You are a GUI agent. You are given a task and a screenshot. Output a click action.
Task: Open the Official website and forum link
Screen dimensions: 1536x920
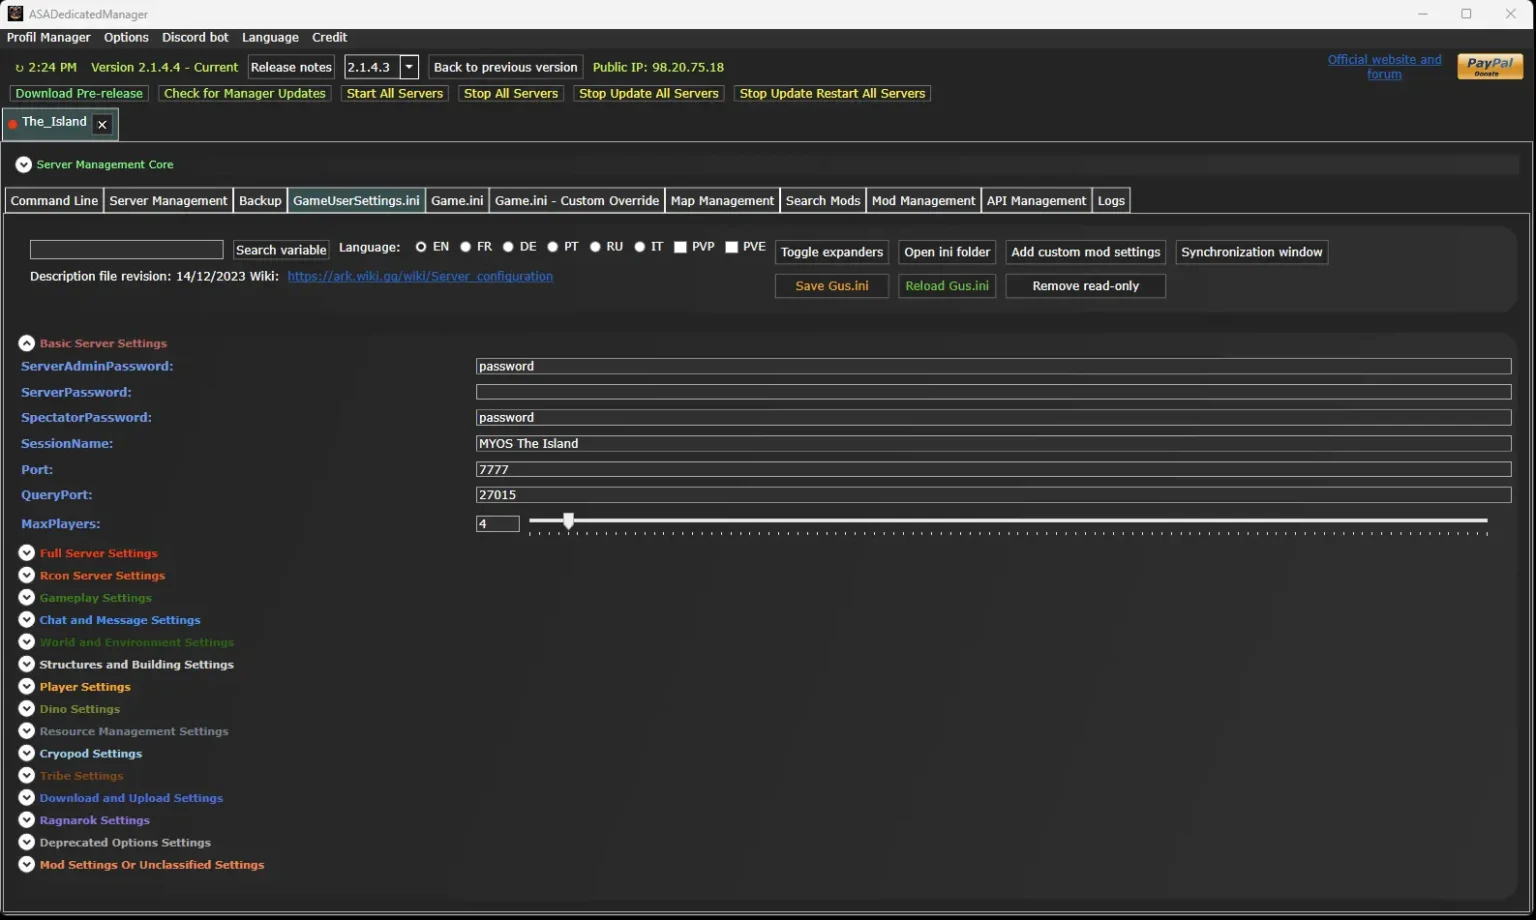[1385, 67]
